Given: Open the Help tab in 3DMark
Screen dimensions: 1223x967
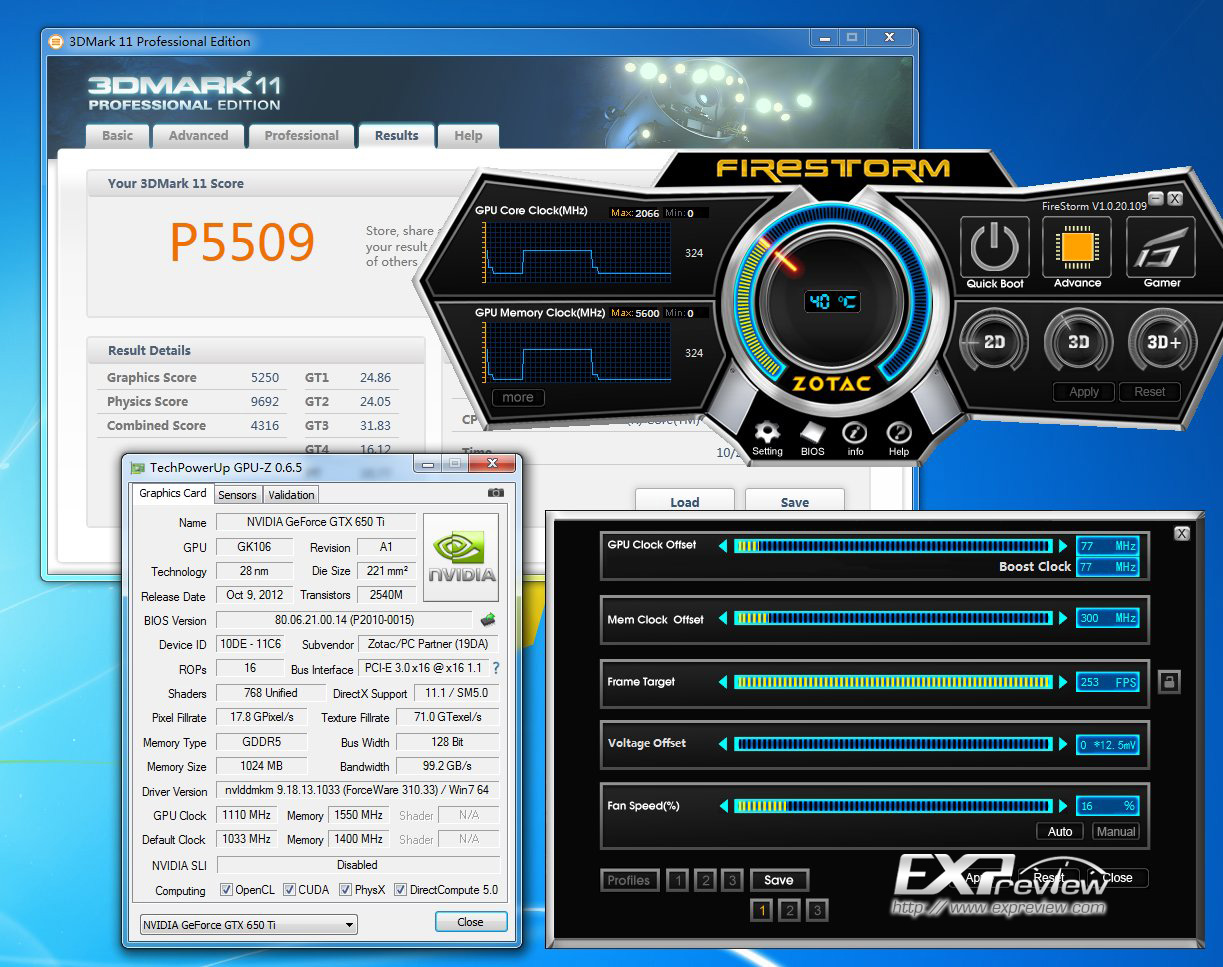Looking at the screenshot, I should tap(468, 136).
